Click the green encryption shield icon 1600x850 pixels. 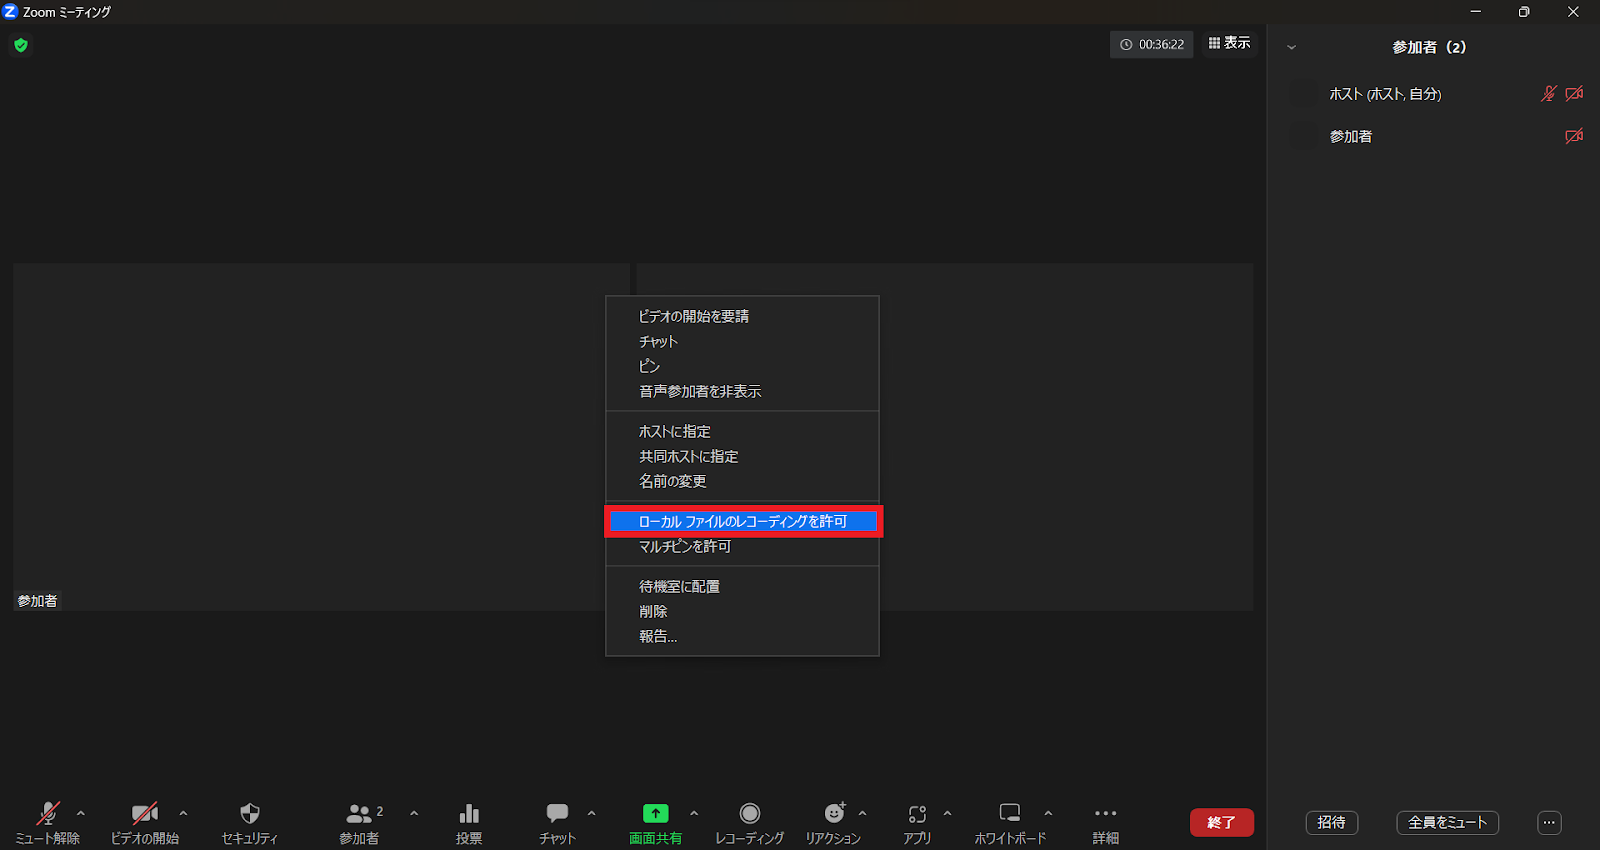[x=21, y=45]
